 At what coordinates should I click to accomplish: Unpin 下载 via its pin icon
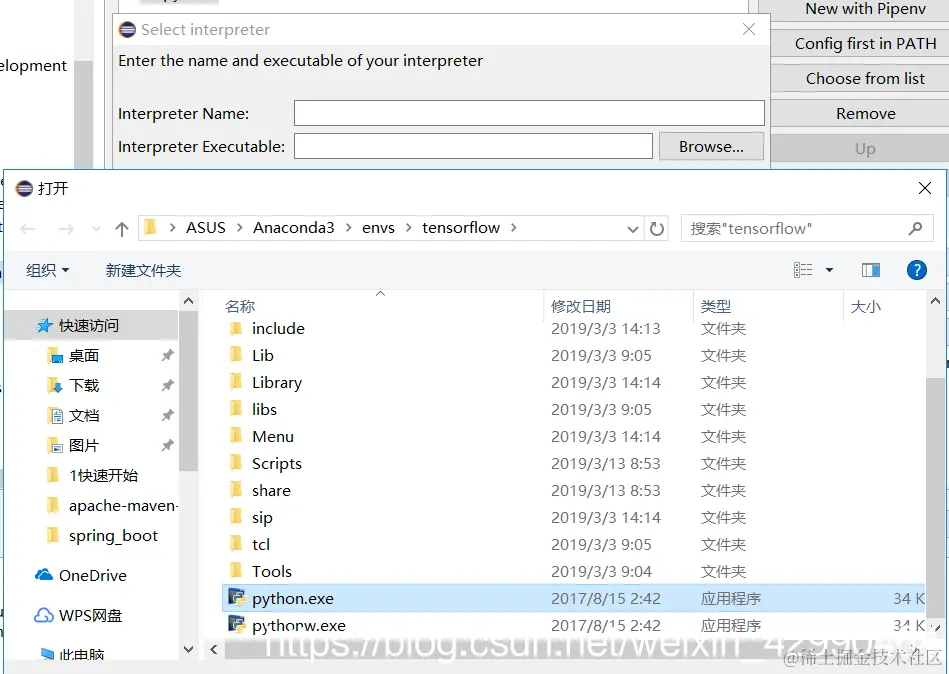click(168, 385)
